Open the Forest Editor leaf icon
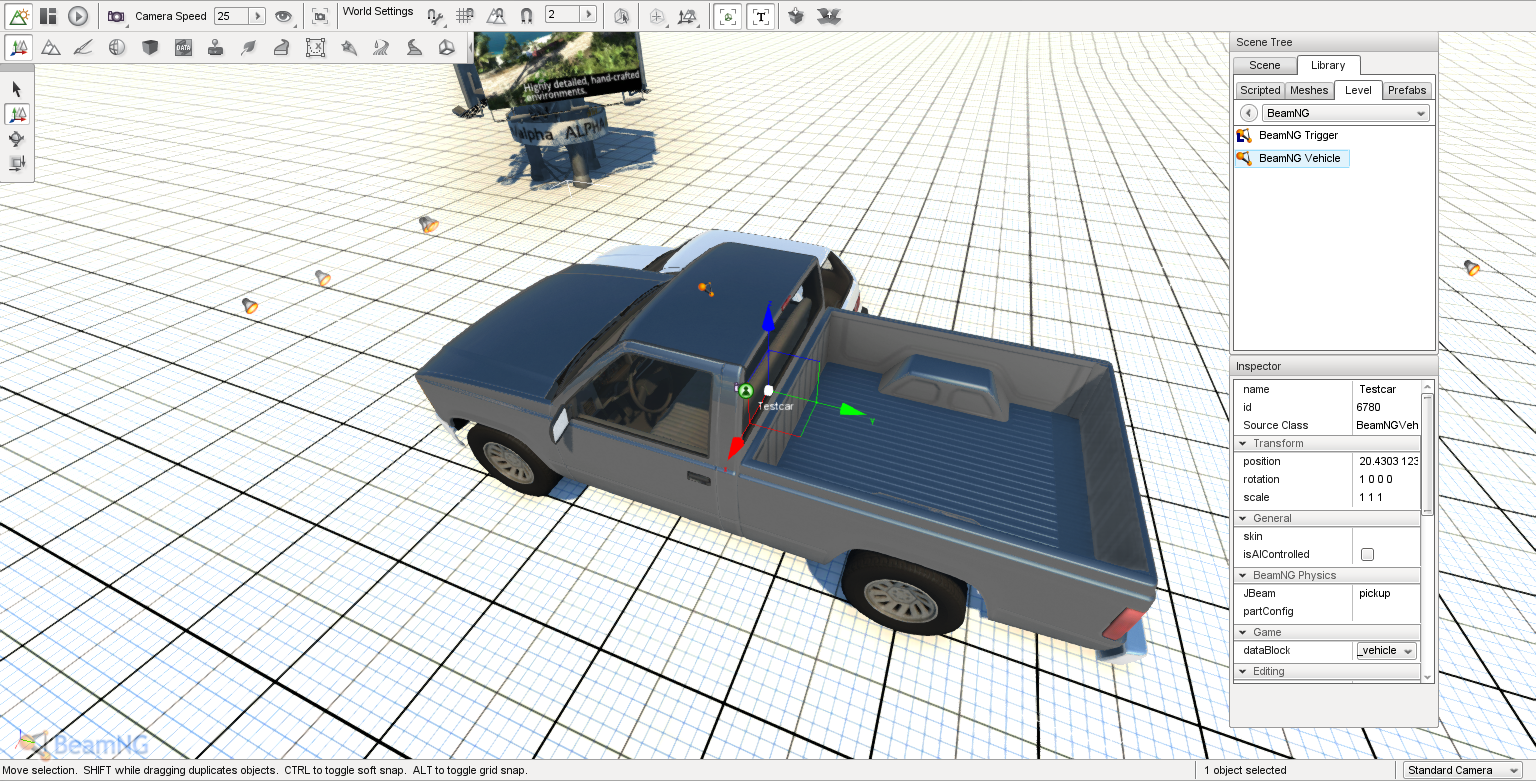The width and height of the screenshot is (1536, 781). (248, 47)
